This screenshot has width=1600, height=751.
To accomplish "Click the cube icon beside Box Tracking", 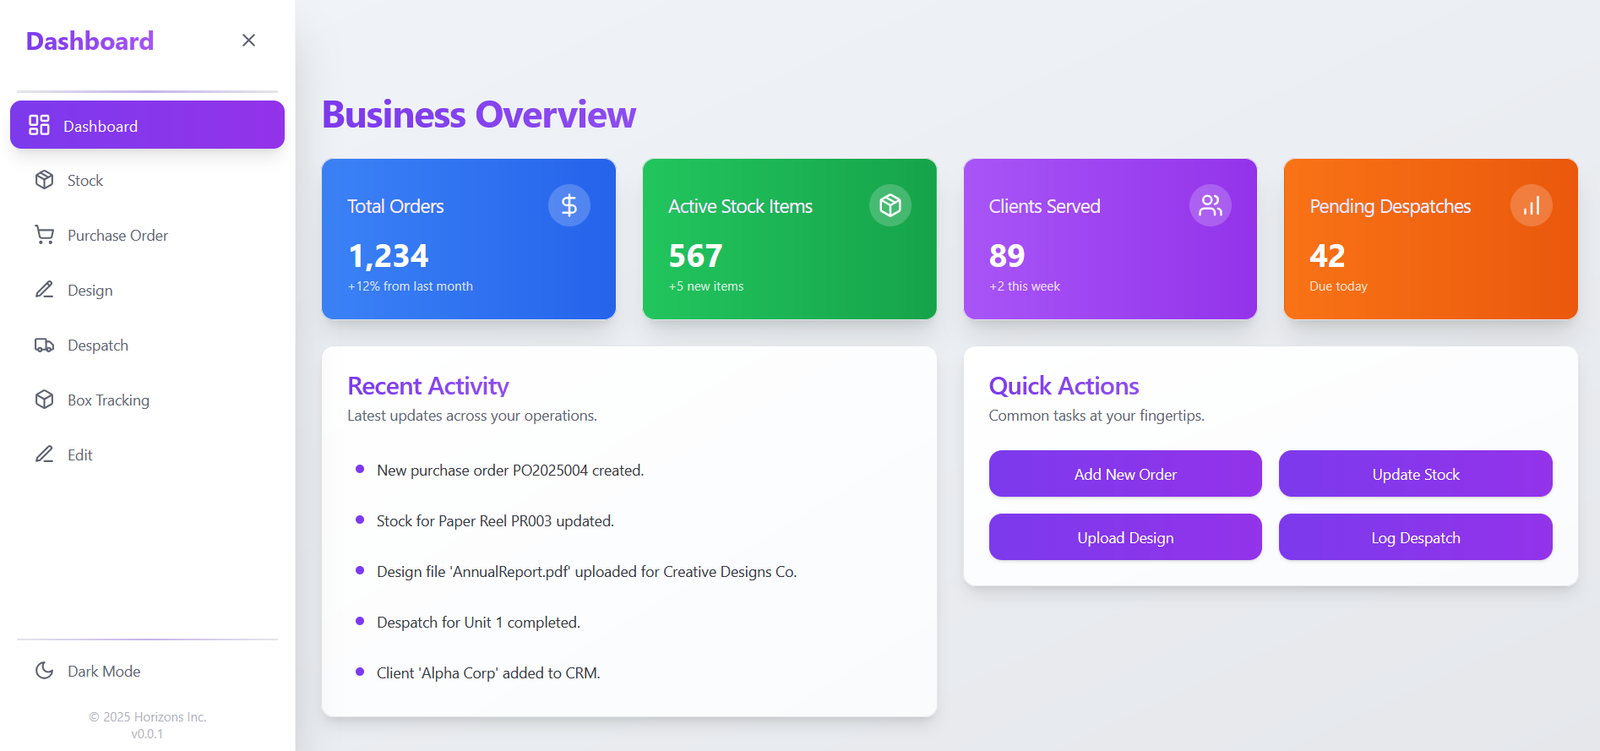I will 44,400.
